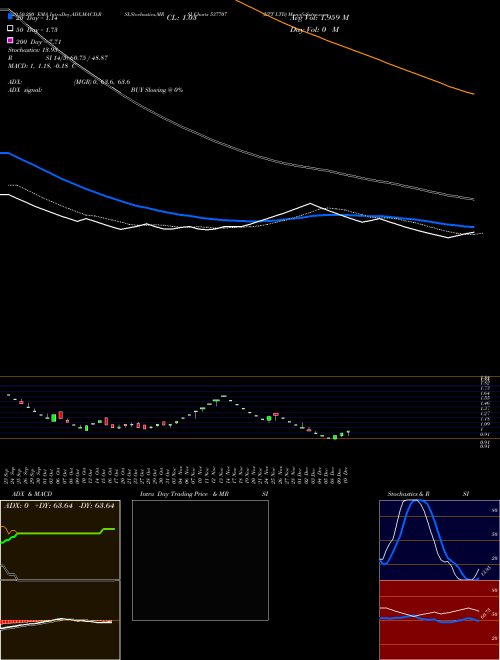The height and width of the screenshot is (660, 500).
Task: Click the magenta 200 Day legend swatch
Action: 10,40
